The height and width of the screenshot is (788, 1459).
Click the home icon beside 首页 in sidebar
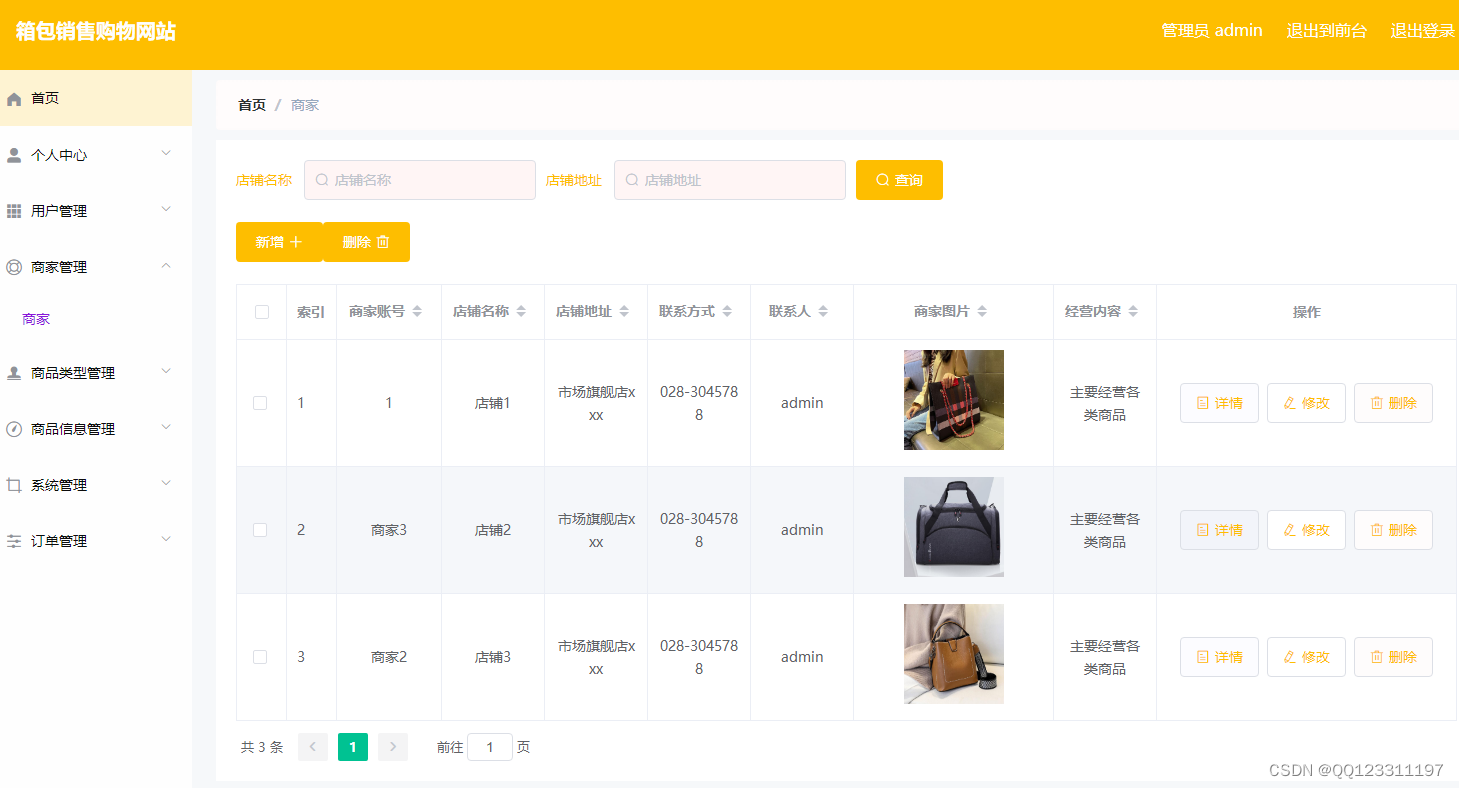click(14, 99)
